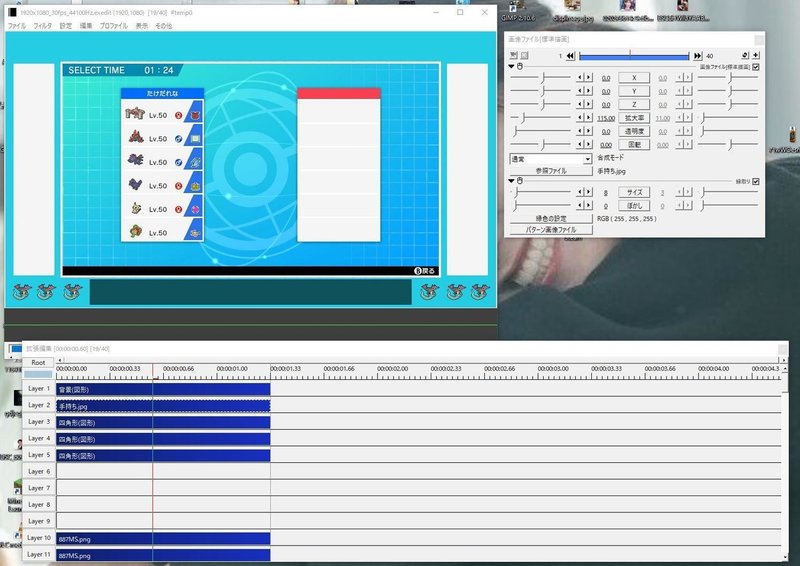Click the X movement mode button

(634, 78)
